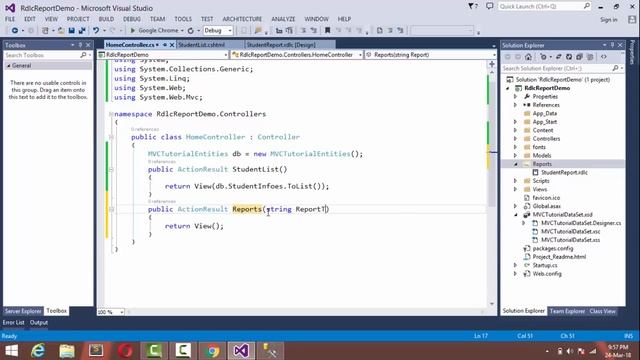Click the Comment selected lines icon
640x360 pixels.
(303, 31)
